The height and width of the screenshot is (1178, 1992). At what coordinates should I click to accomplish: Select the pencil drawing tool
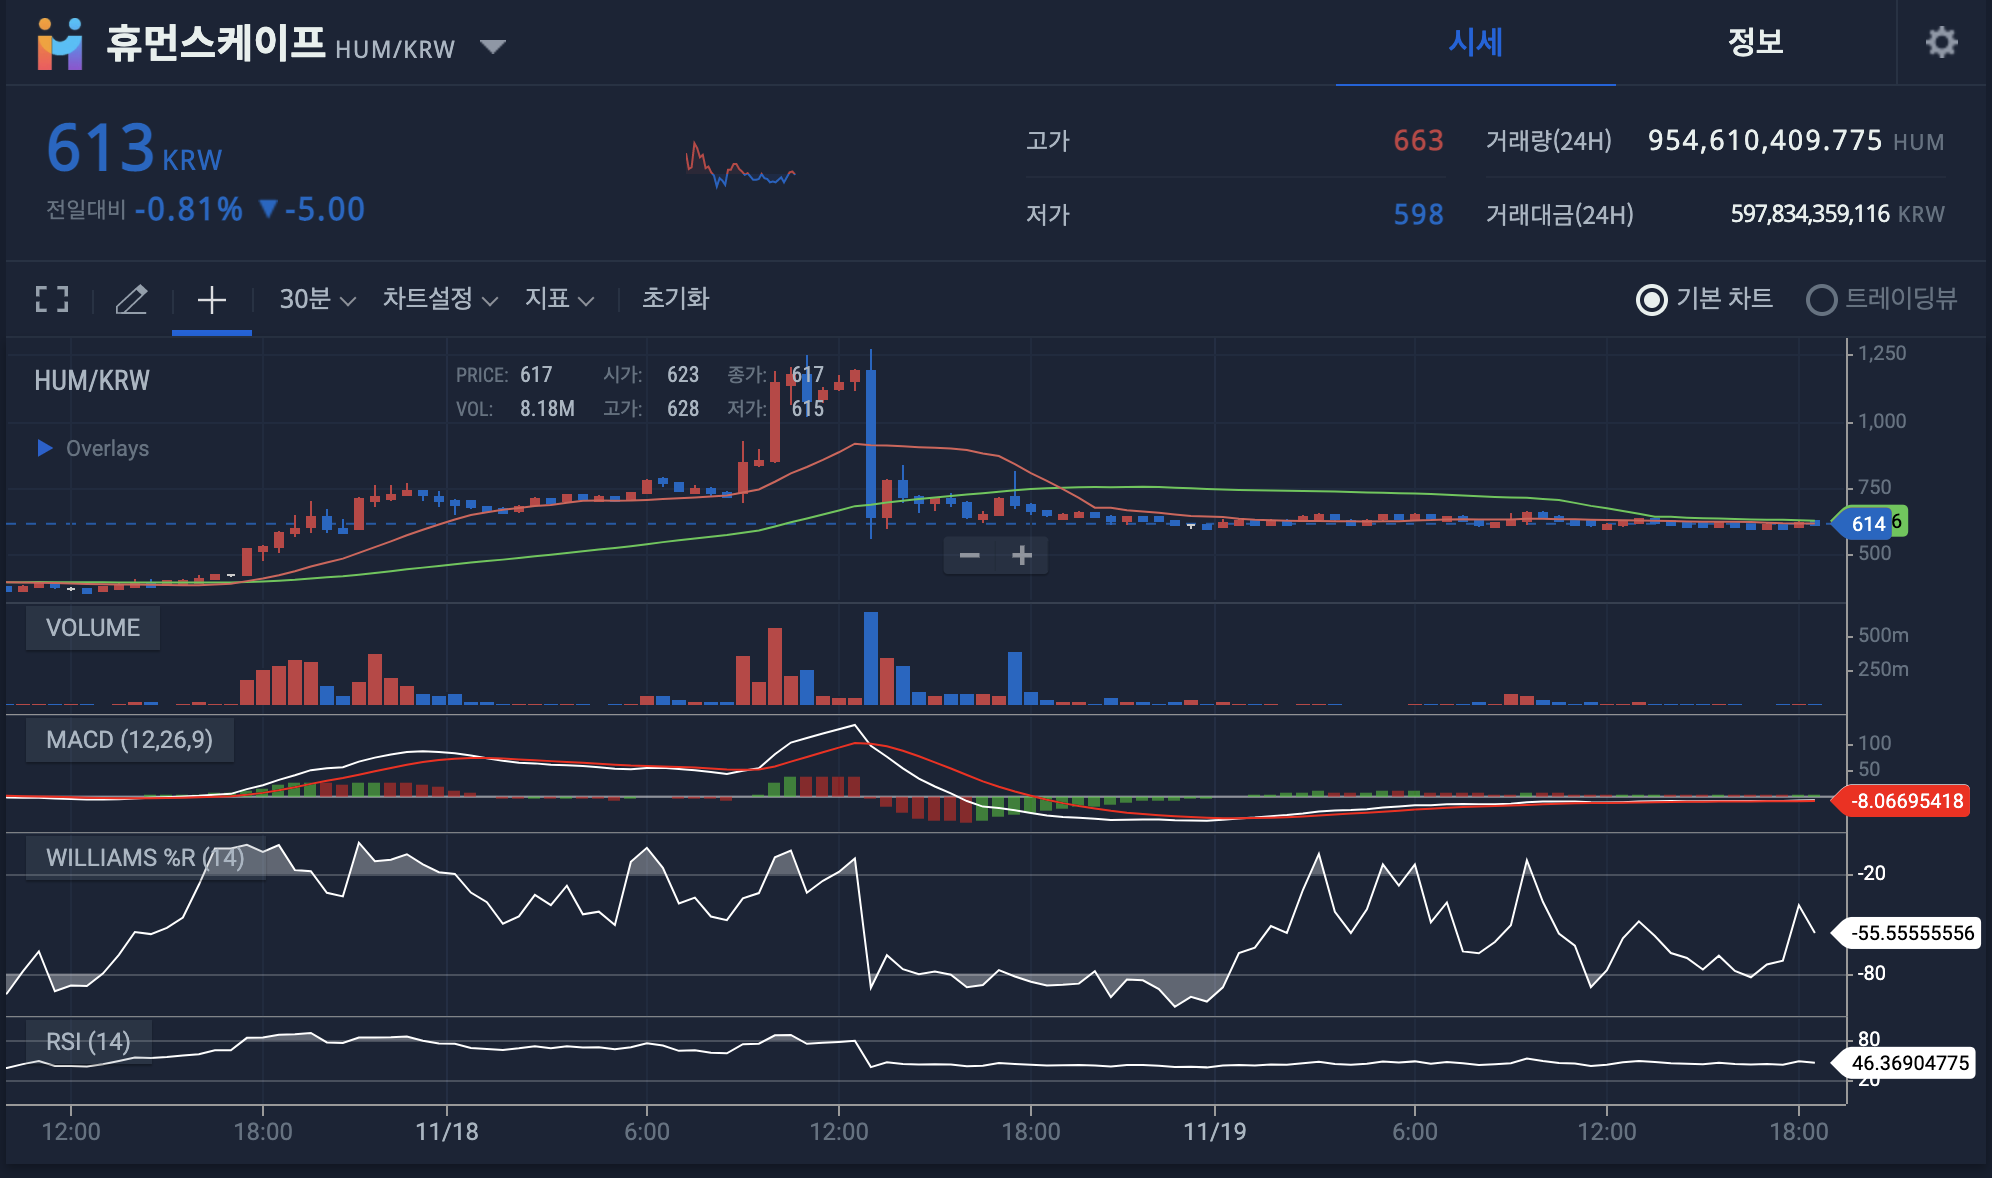[x=131, y=299]
